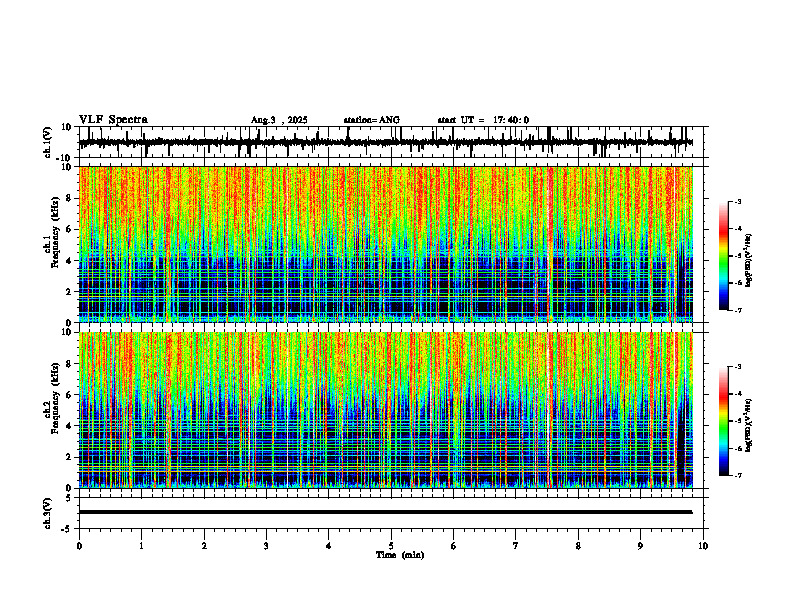This screenshot has height=612, width=792.
Task: Click the time axis tick label "9"
Action: click(x=640, y=546)
